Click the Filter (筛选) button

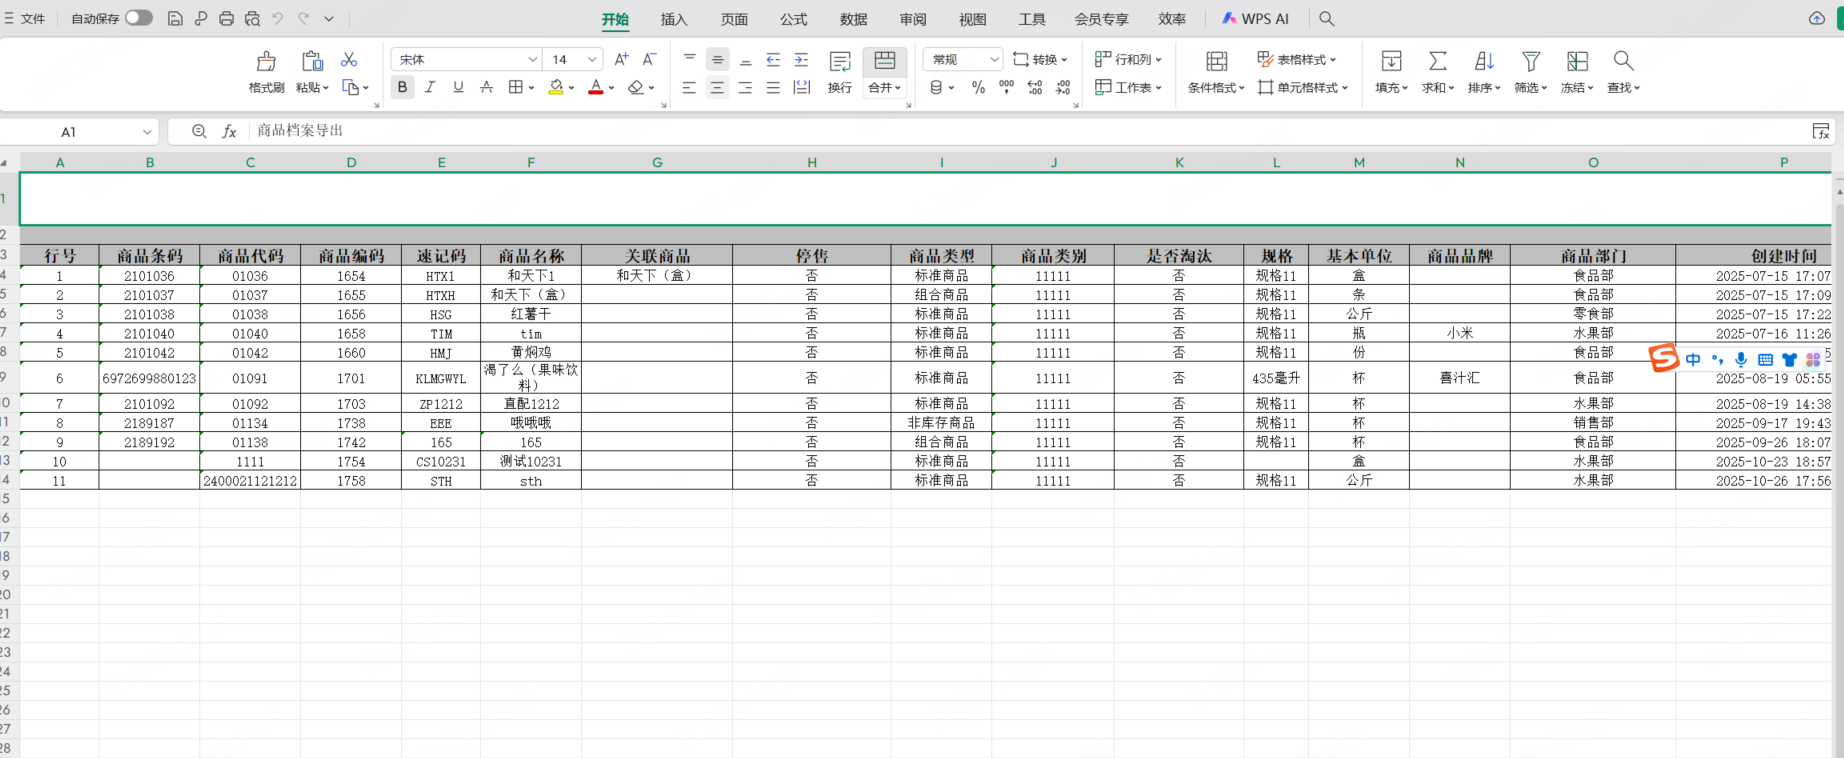(x=1530, y=72)
